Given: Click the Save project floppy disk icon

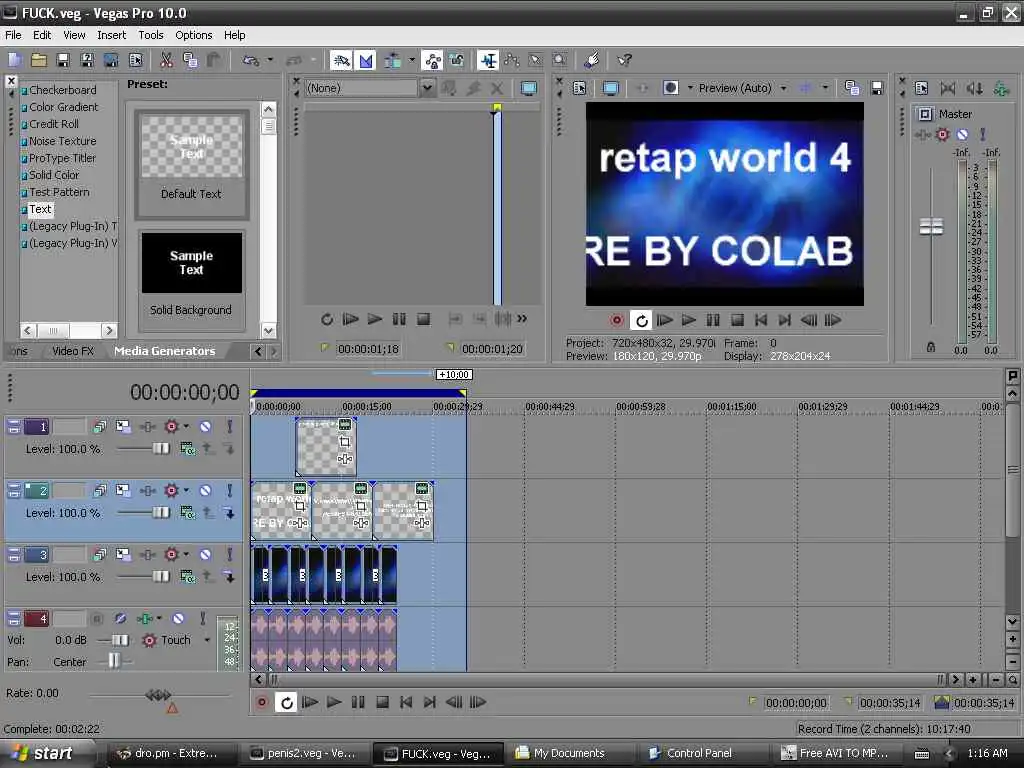Looking at the screenshot, I should tap(63, 60).
